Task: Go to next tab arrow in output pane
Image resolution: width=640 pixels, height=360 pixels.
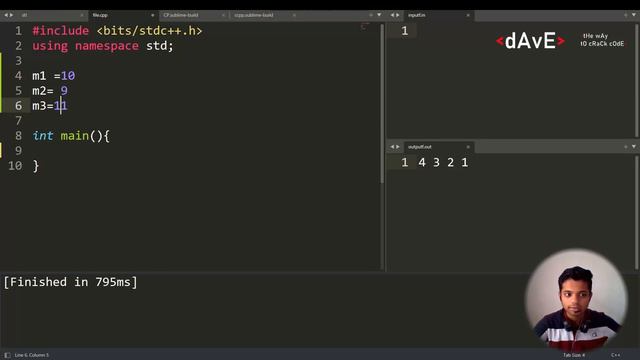Action: pyautogui.click(x=398, y=147)
